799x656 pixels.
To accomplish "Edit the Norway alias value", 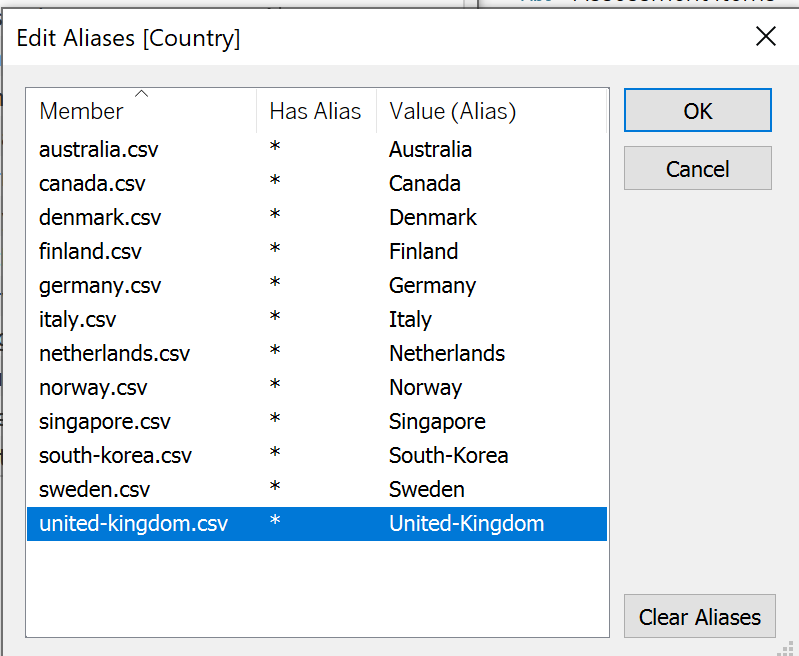I will click(425, 388).
